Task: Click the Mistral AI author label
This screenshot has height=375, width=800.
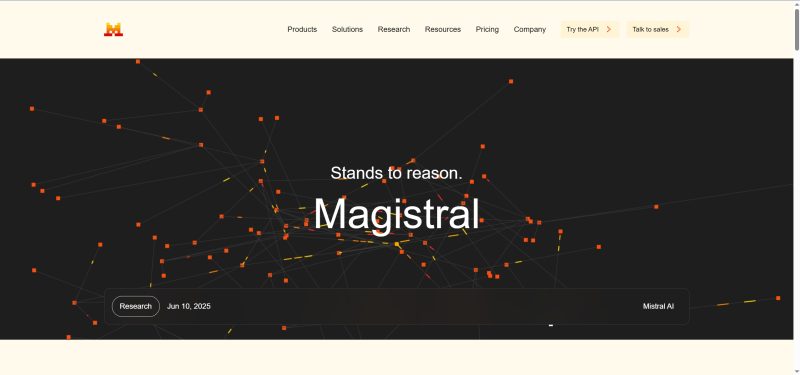Action: pos(658,306)
